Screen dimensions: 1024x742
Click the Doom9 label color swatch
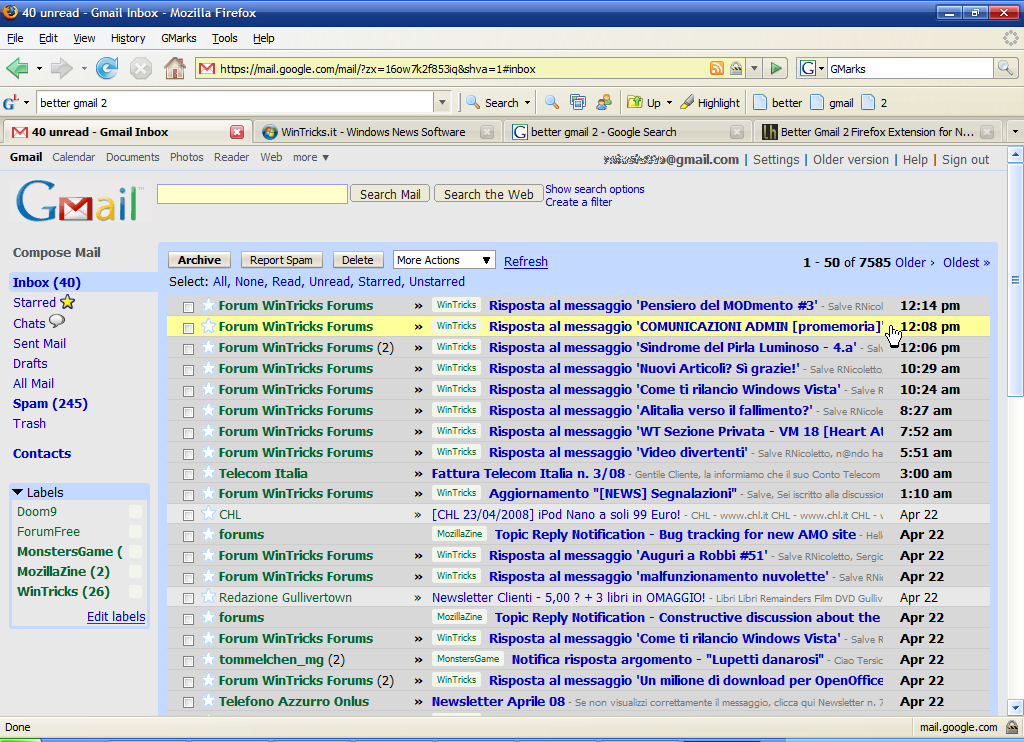click(135, 511)
